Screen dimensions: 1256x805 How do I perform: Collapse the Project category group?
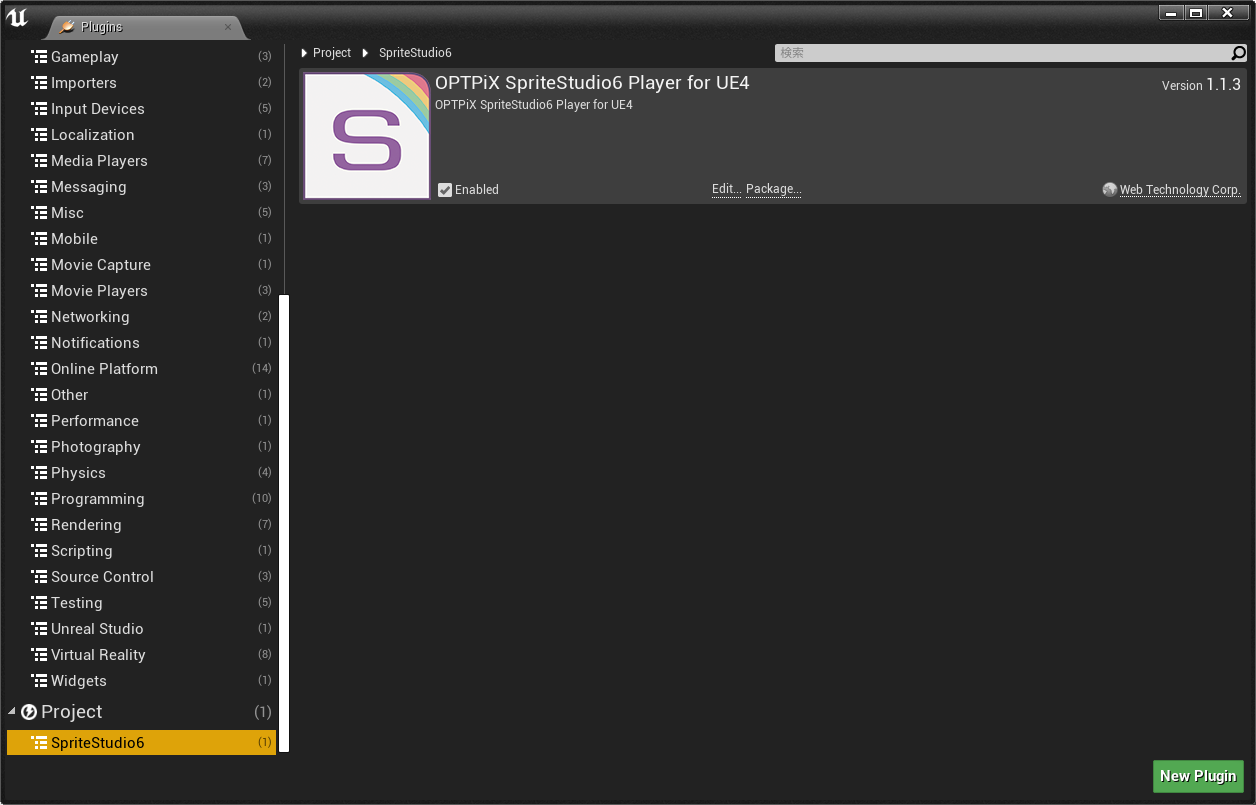(12, 712)
